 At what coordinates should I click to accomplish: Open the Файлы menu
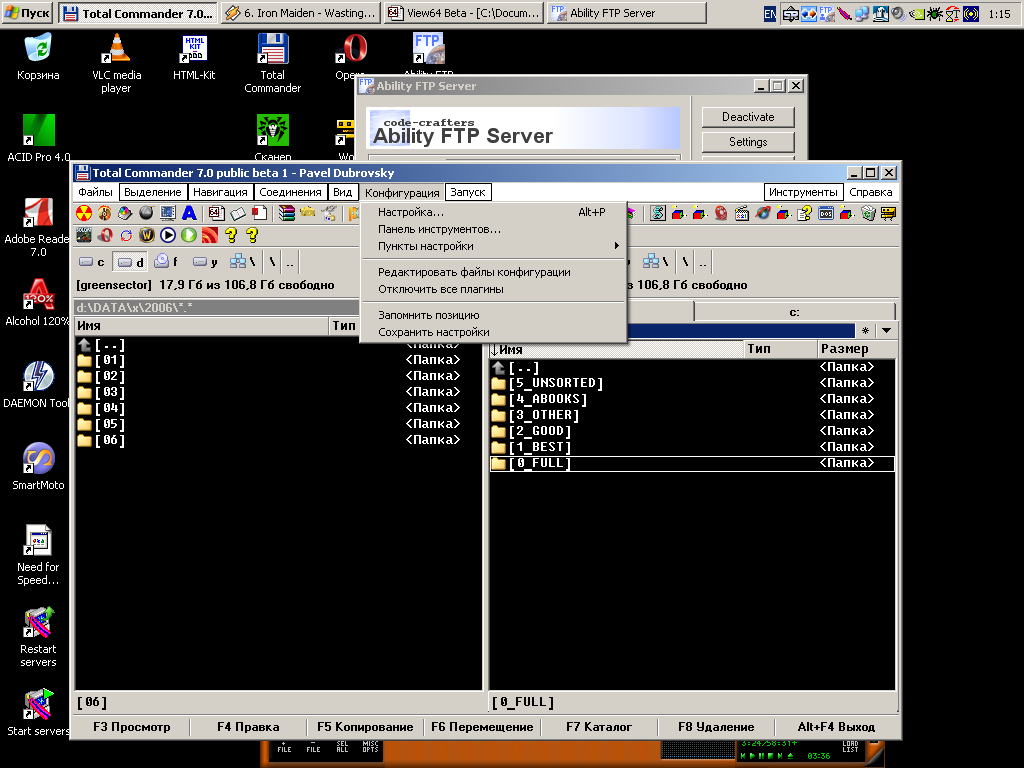point(95,192)
